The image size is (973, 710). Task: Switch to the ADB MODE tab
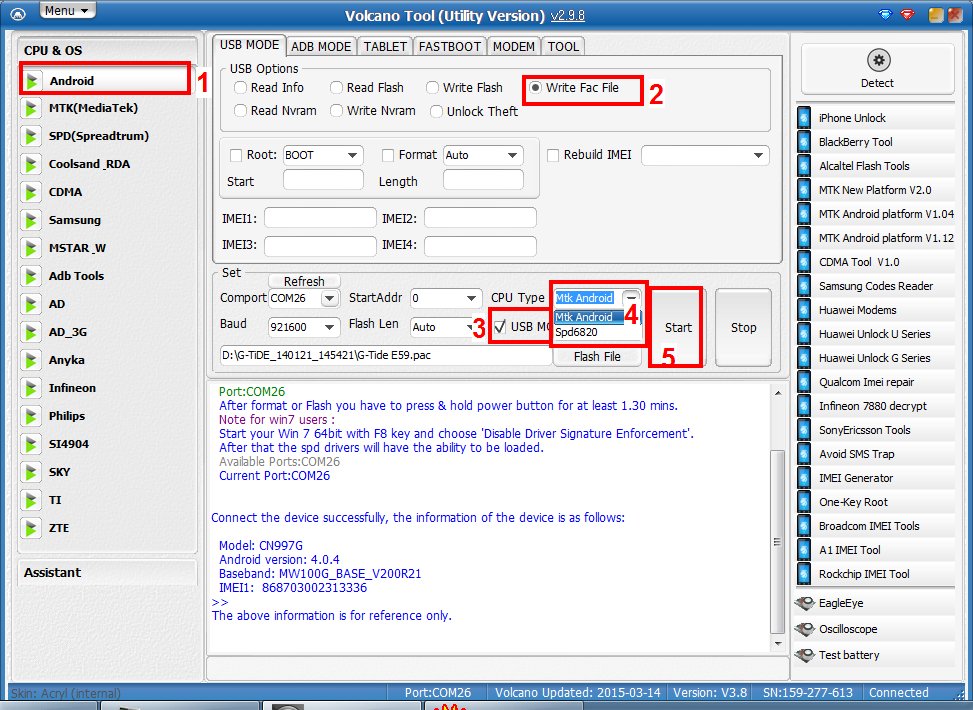[321, 47]
